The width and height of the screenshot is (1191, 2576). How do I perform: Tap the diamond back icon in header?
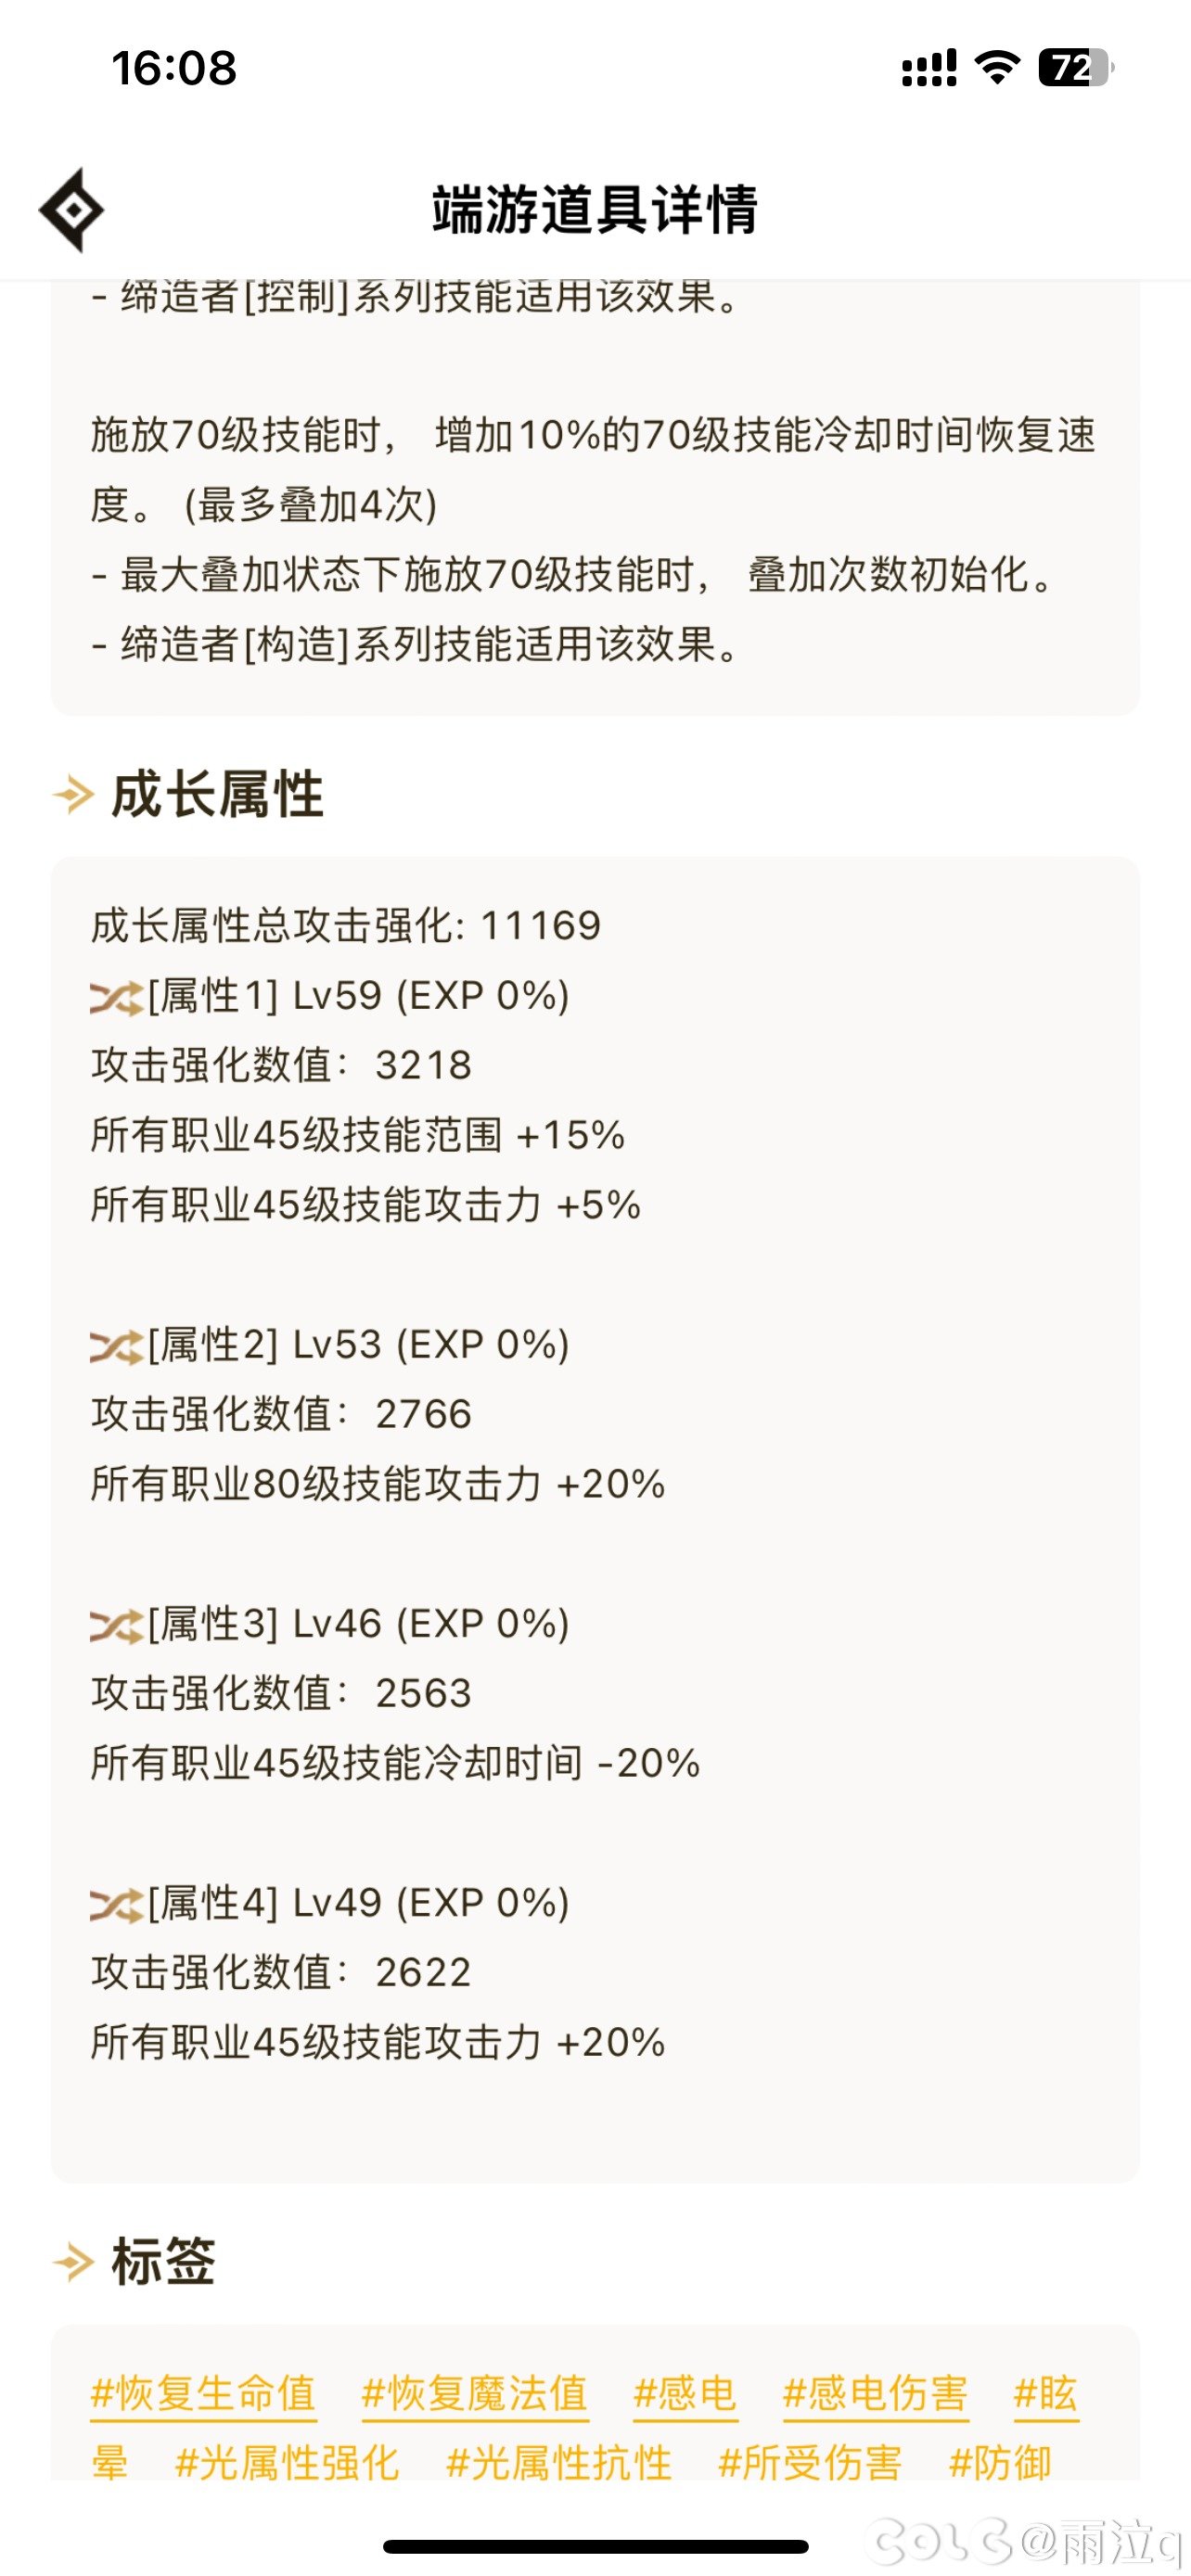click(x=71, y=210)
